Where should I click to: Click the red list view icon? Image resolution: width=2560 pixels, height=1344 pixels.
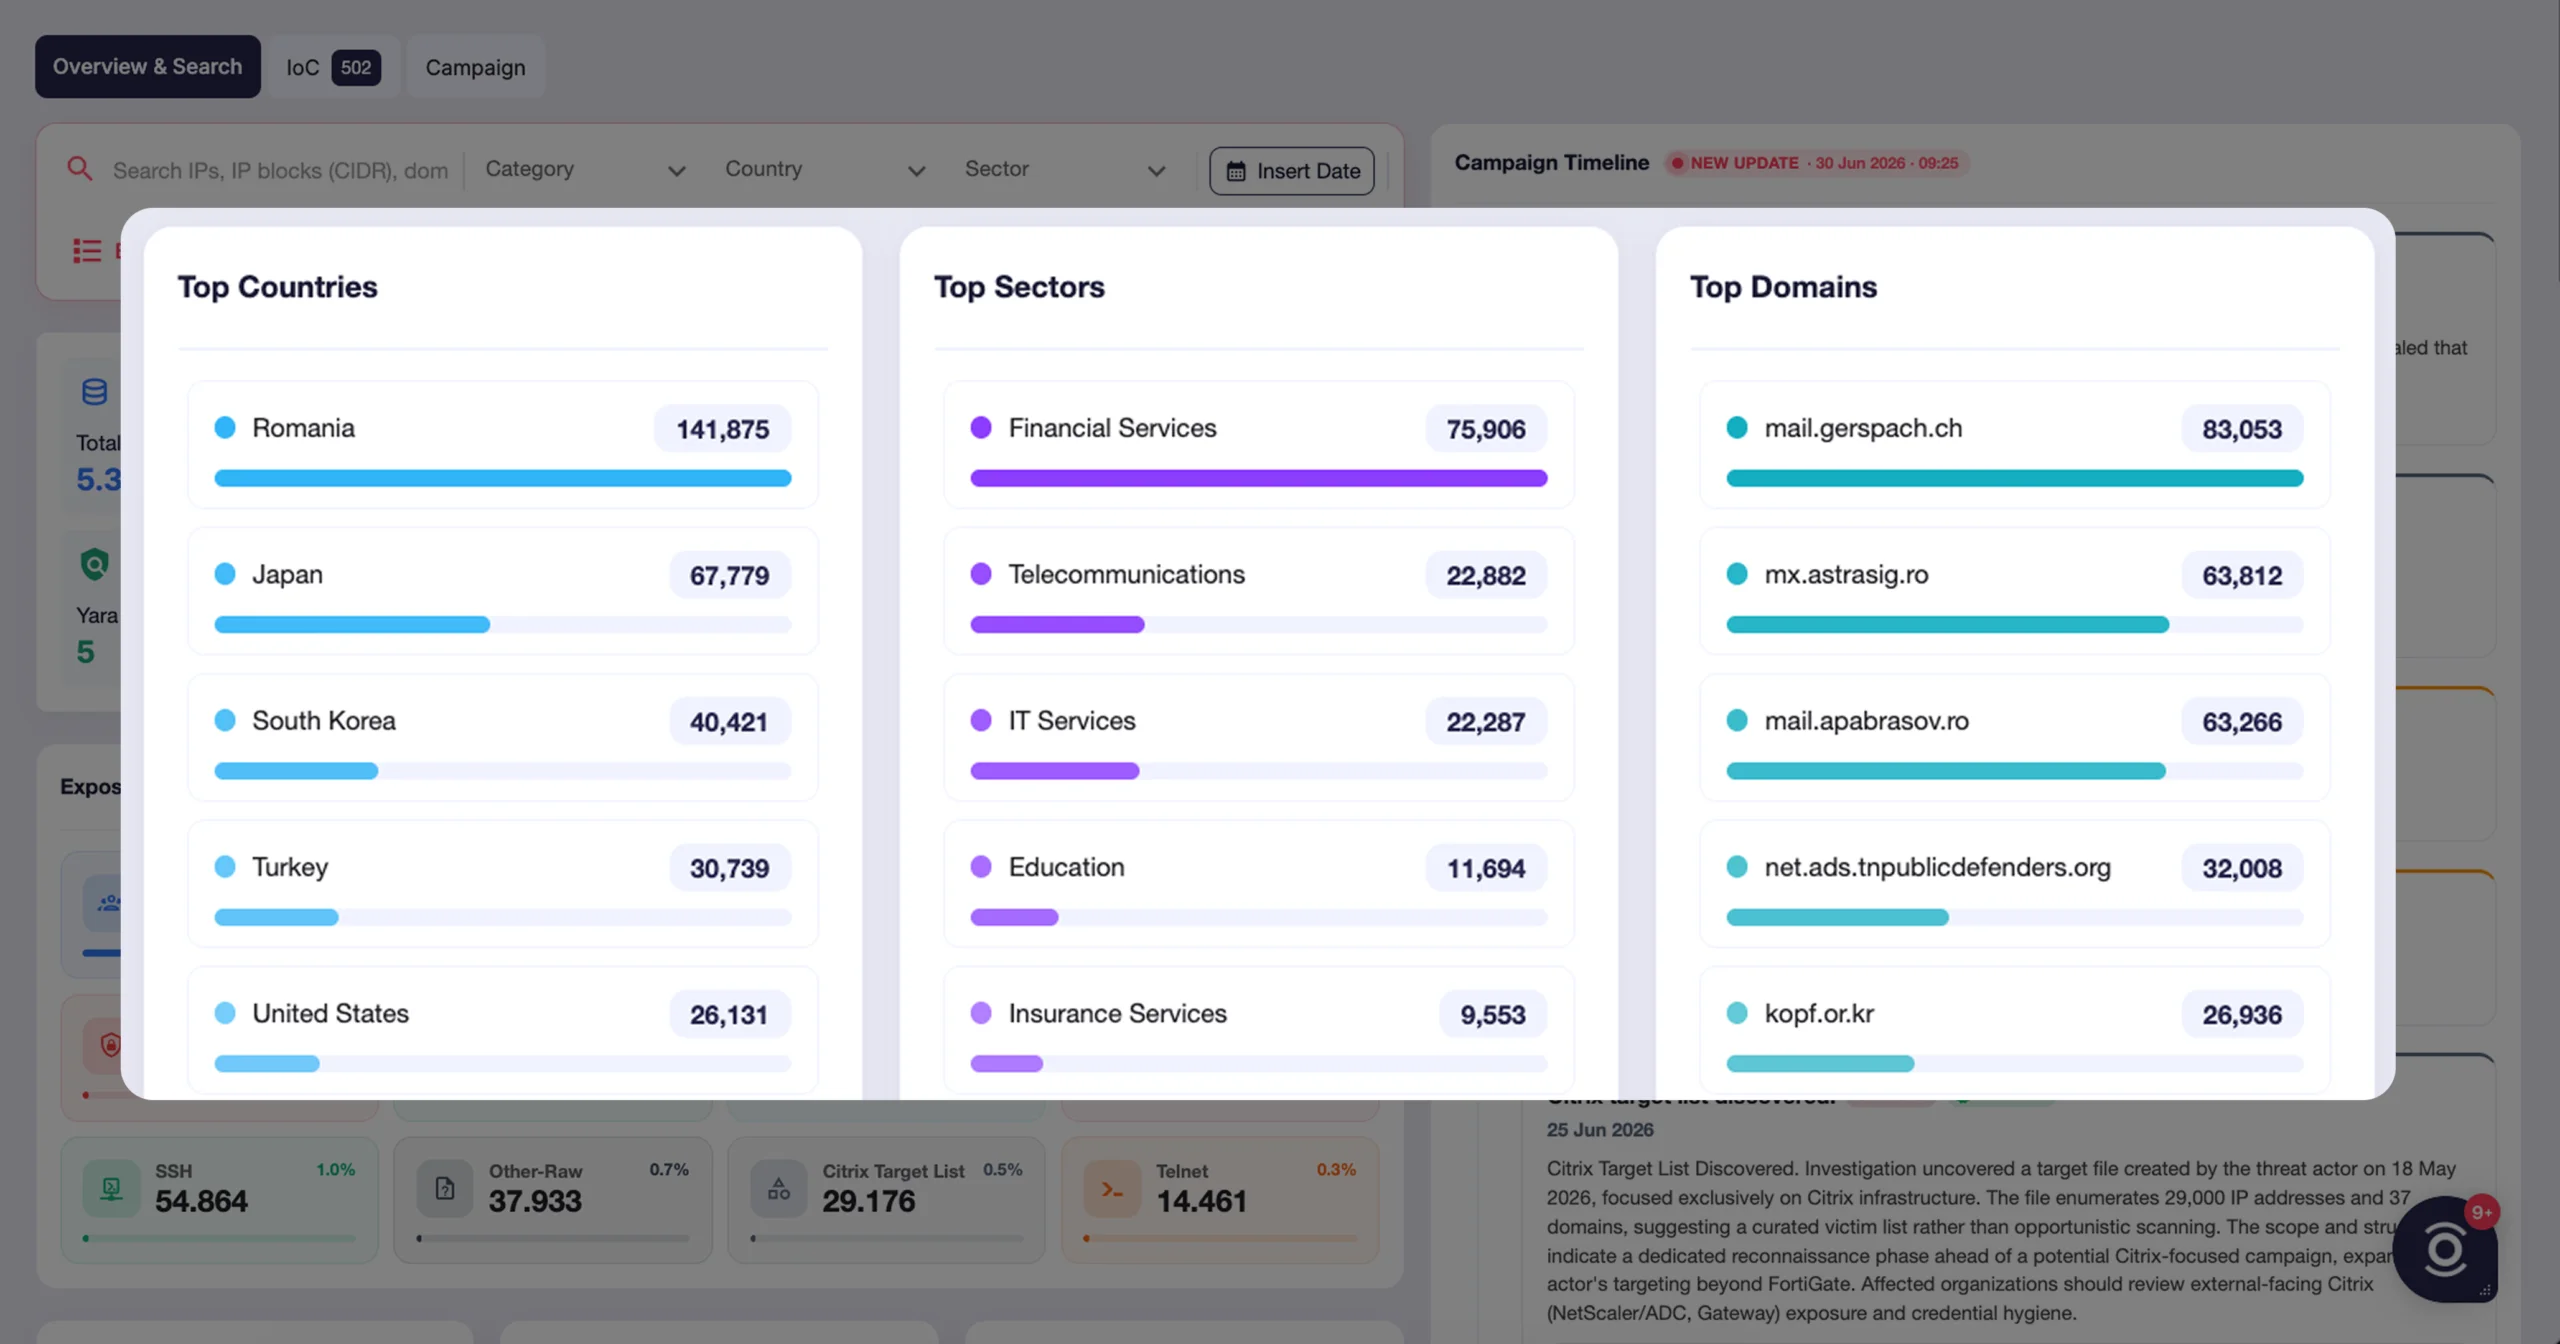(x=87, y=250)
